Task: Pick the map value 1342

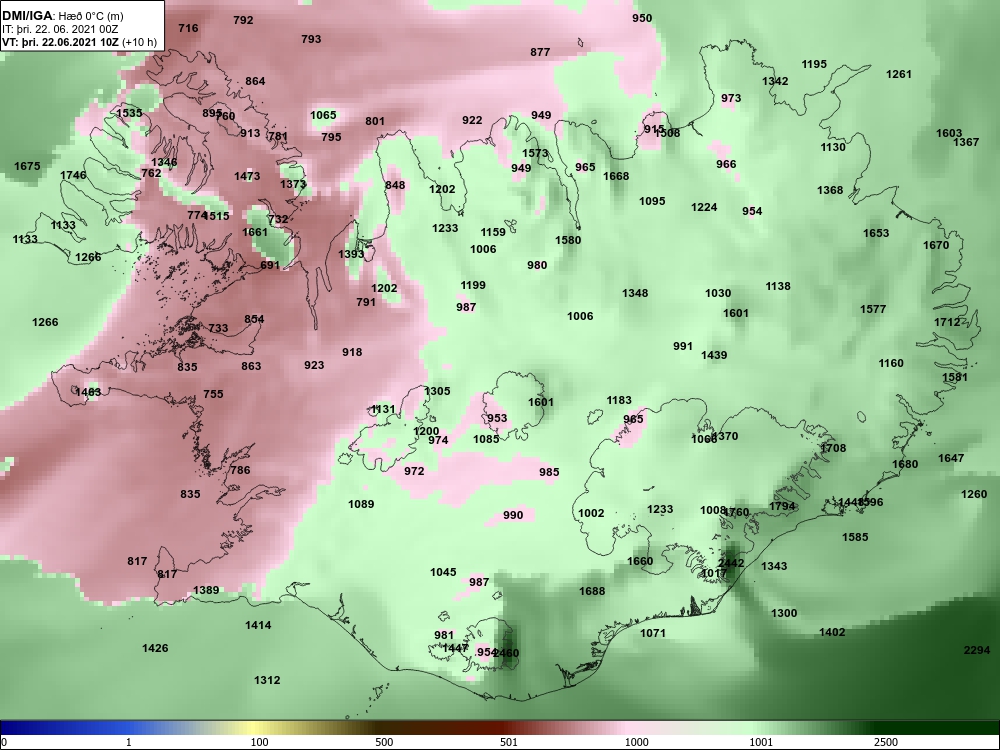Action: pyautogui.click(x=775, y=82)
